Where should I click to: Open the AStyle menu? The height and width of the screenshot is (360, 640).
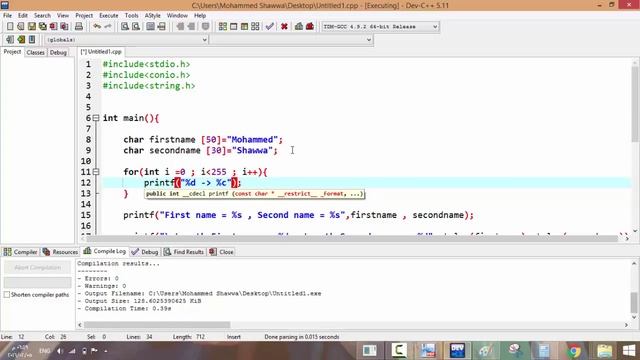click(152, 16)
